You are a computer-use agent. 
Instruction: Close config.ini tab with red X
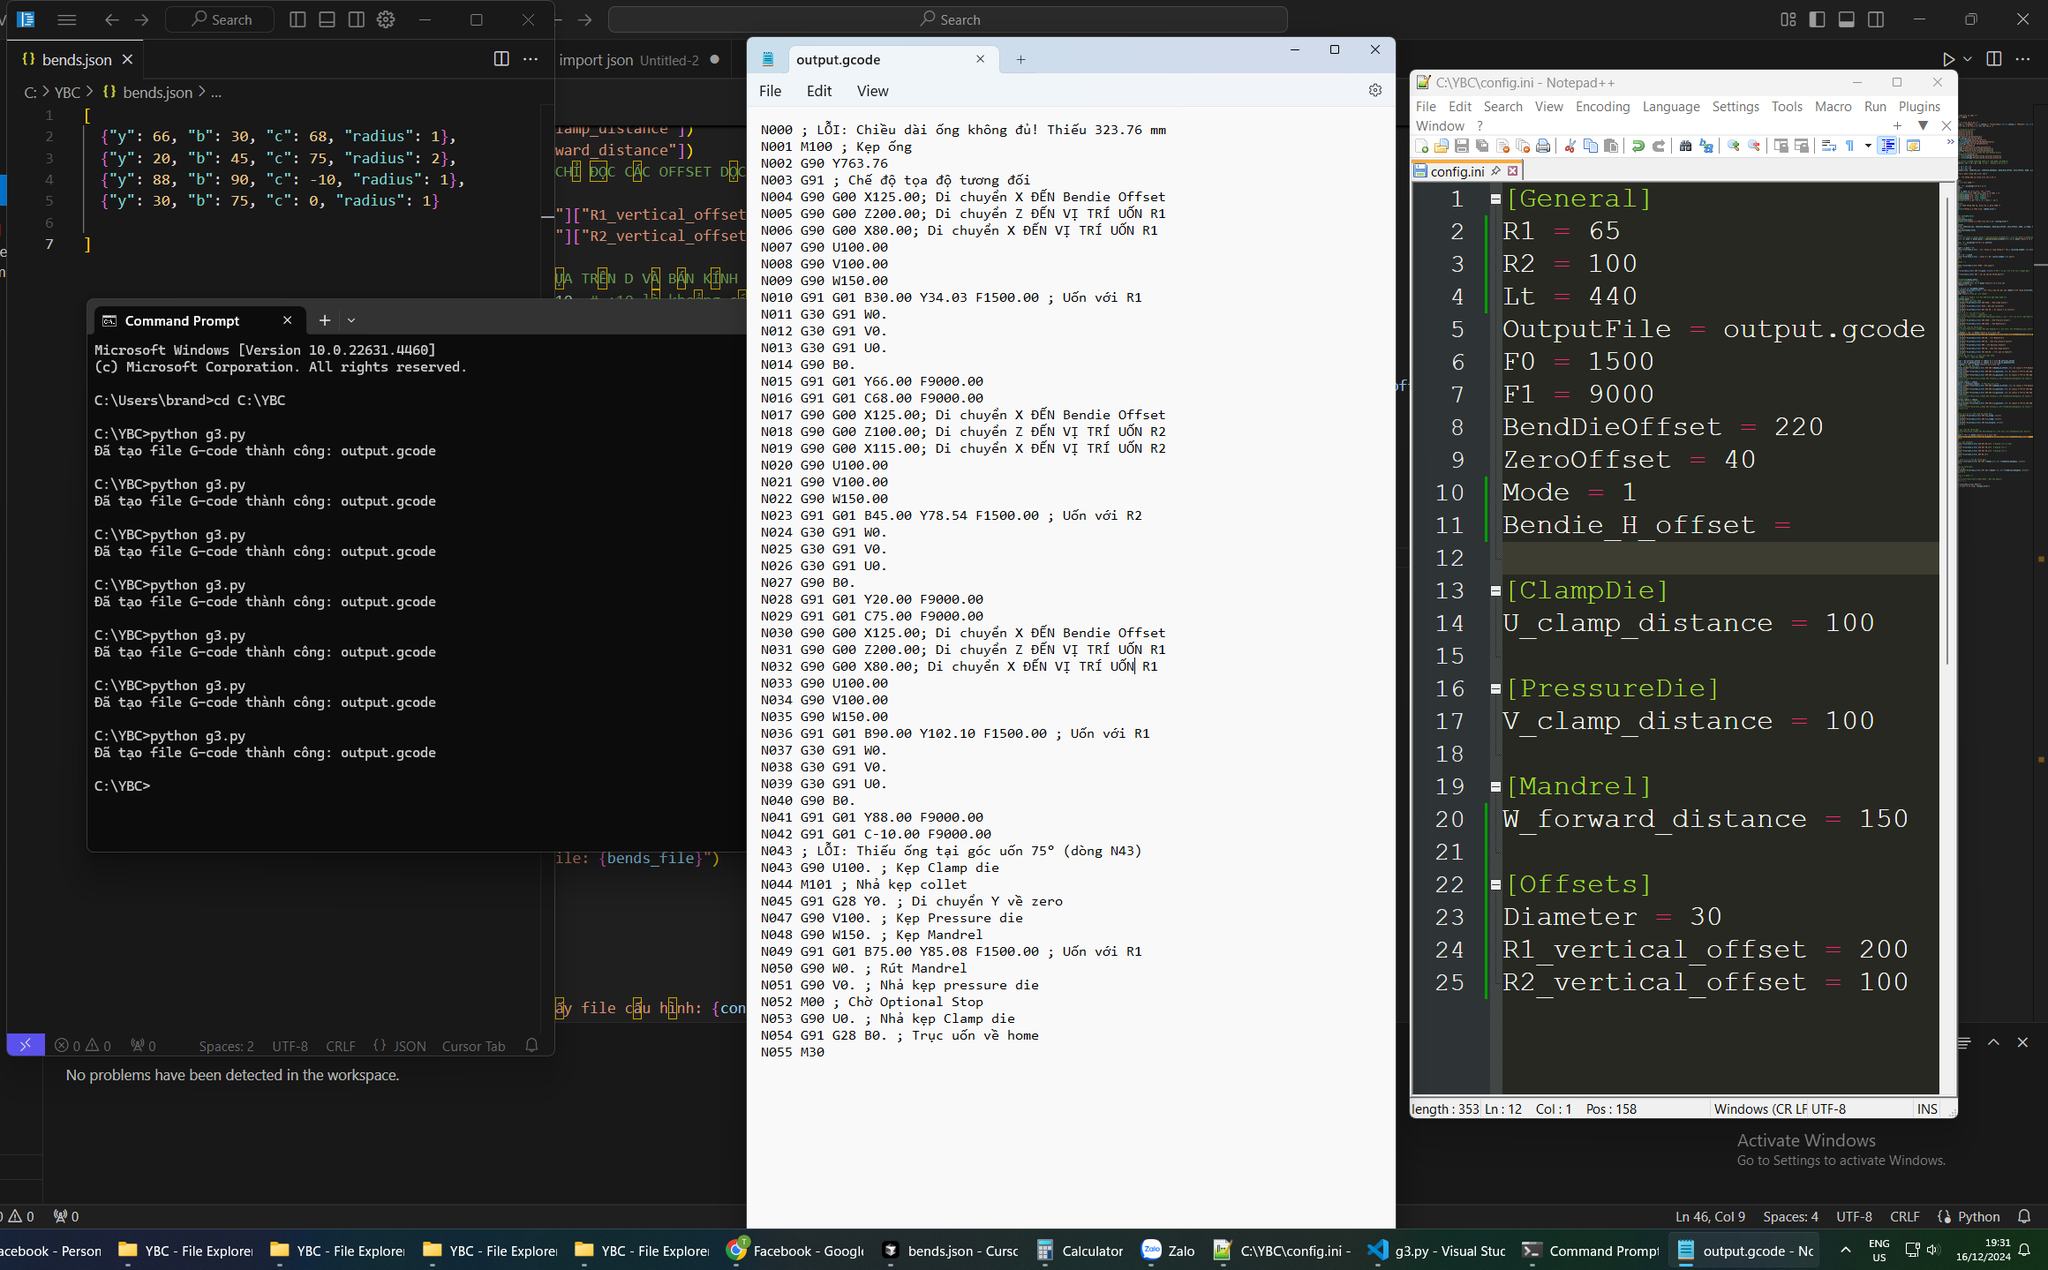pos(1513,171)
